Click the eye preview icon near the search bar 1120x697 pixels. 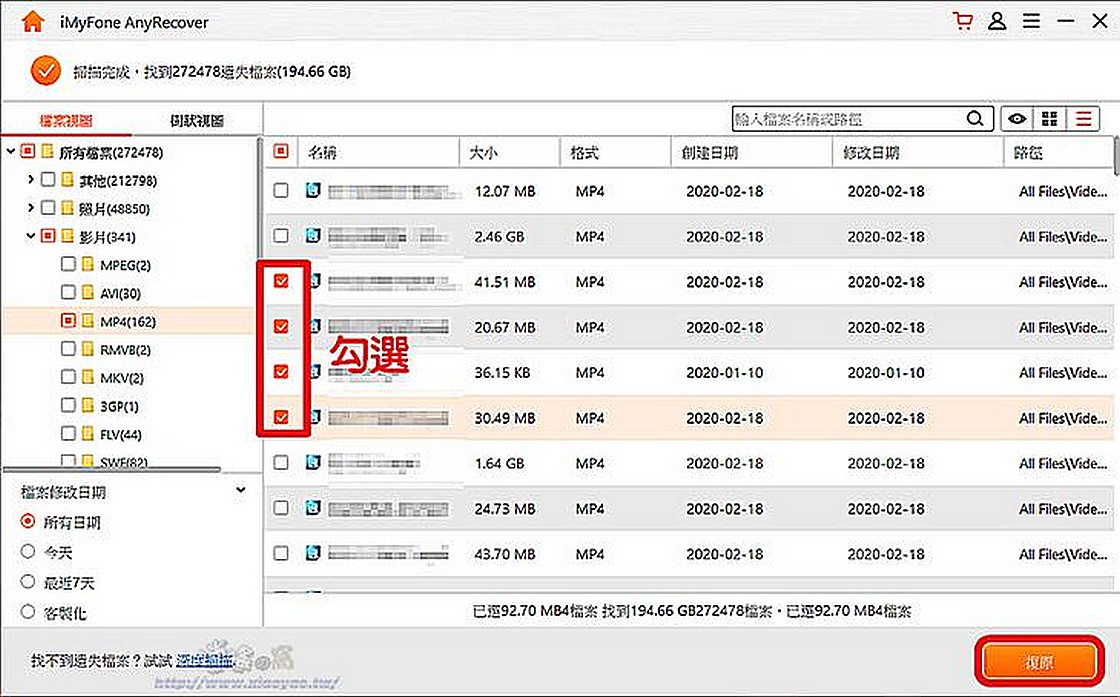[1017, 118]
